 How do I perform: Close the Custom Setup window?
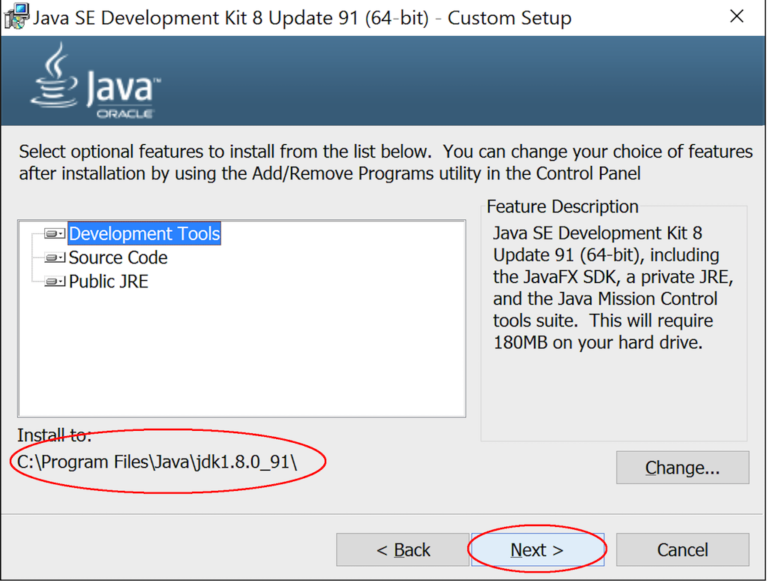(x=737, y=16)
